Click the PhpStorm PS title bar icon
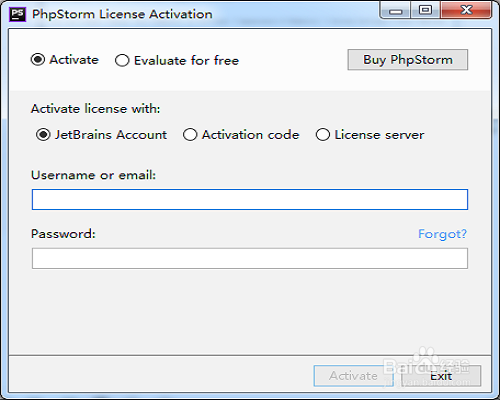This screenshot has width=500, height=400. pos(18,14)
